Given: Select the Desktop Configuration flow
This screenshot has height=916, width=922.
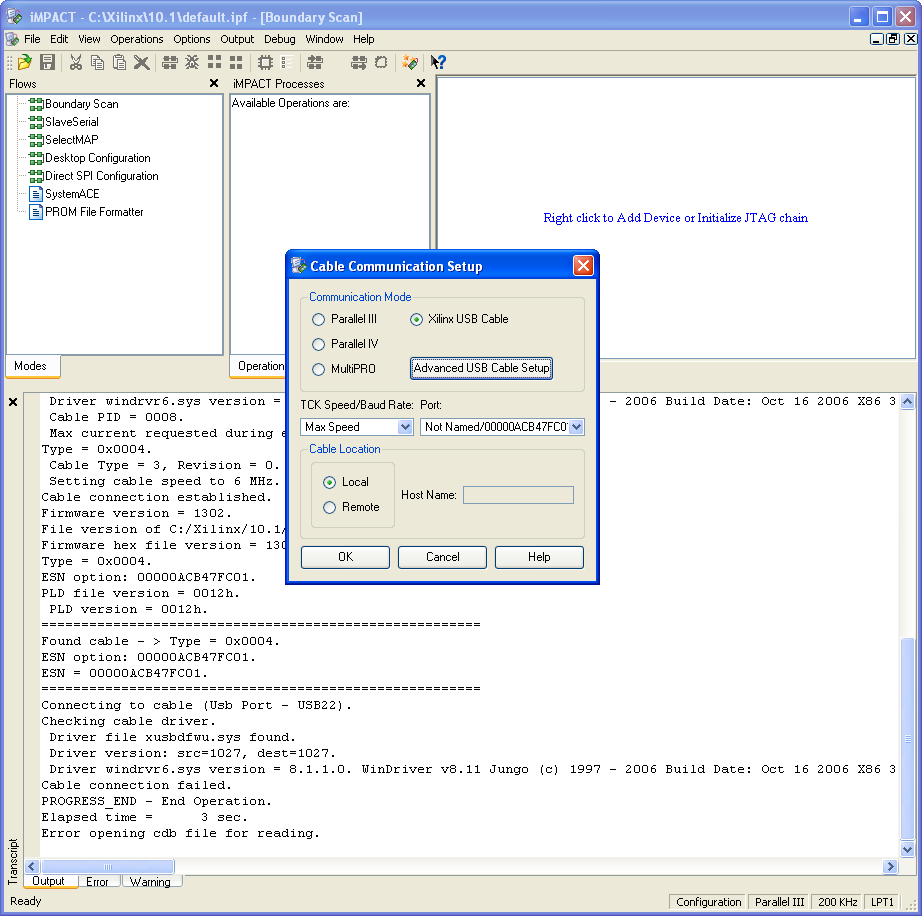Looking at the screenshot, I should click(98, 158).
